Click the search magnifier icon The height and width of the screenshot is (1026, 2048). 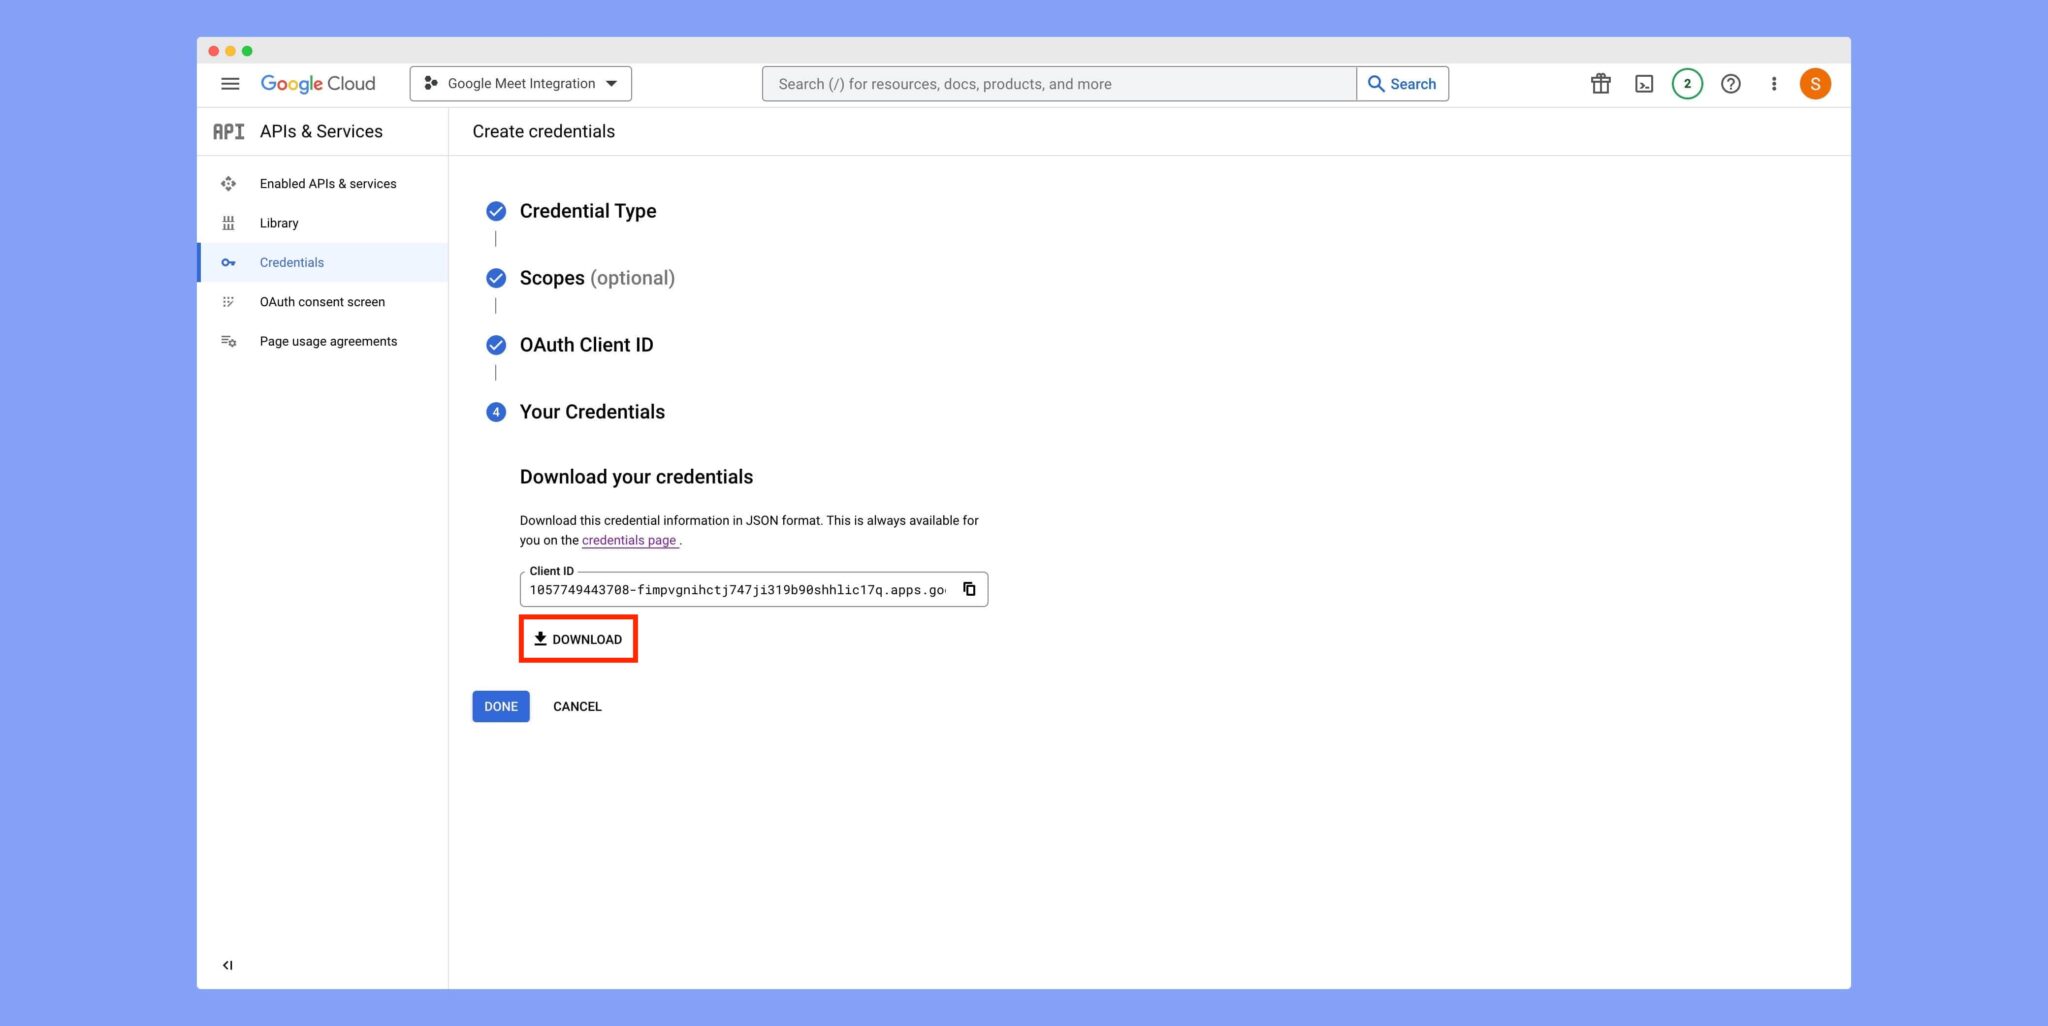pos(1377,84)
